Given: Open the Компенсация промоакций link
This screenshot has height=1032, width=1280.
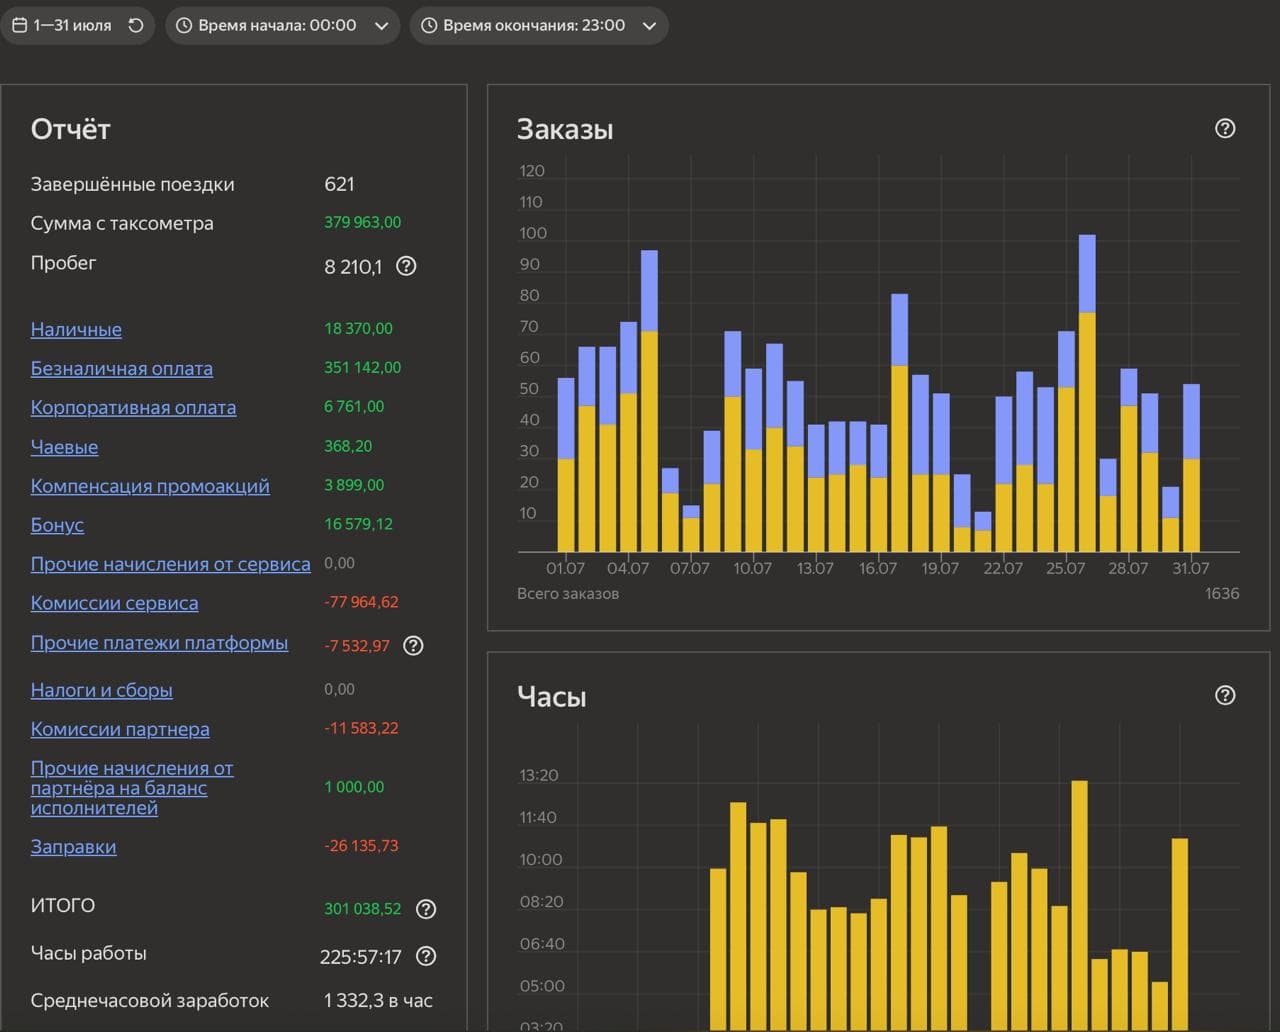Looking at the screenshot, I should (150, 486).
